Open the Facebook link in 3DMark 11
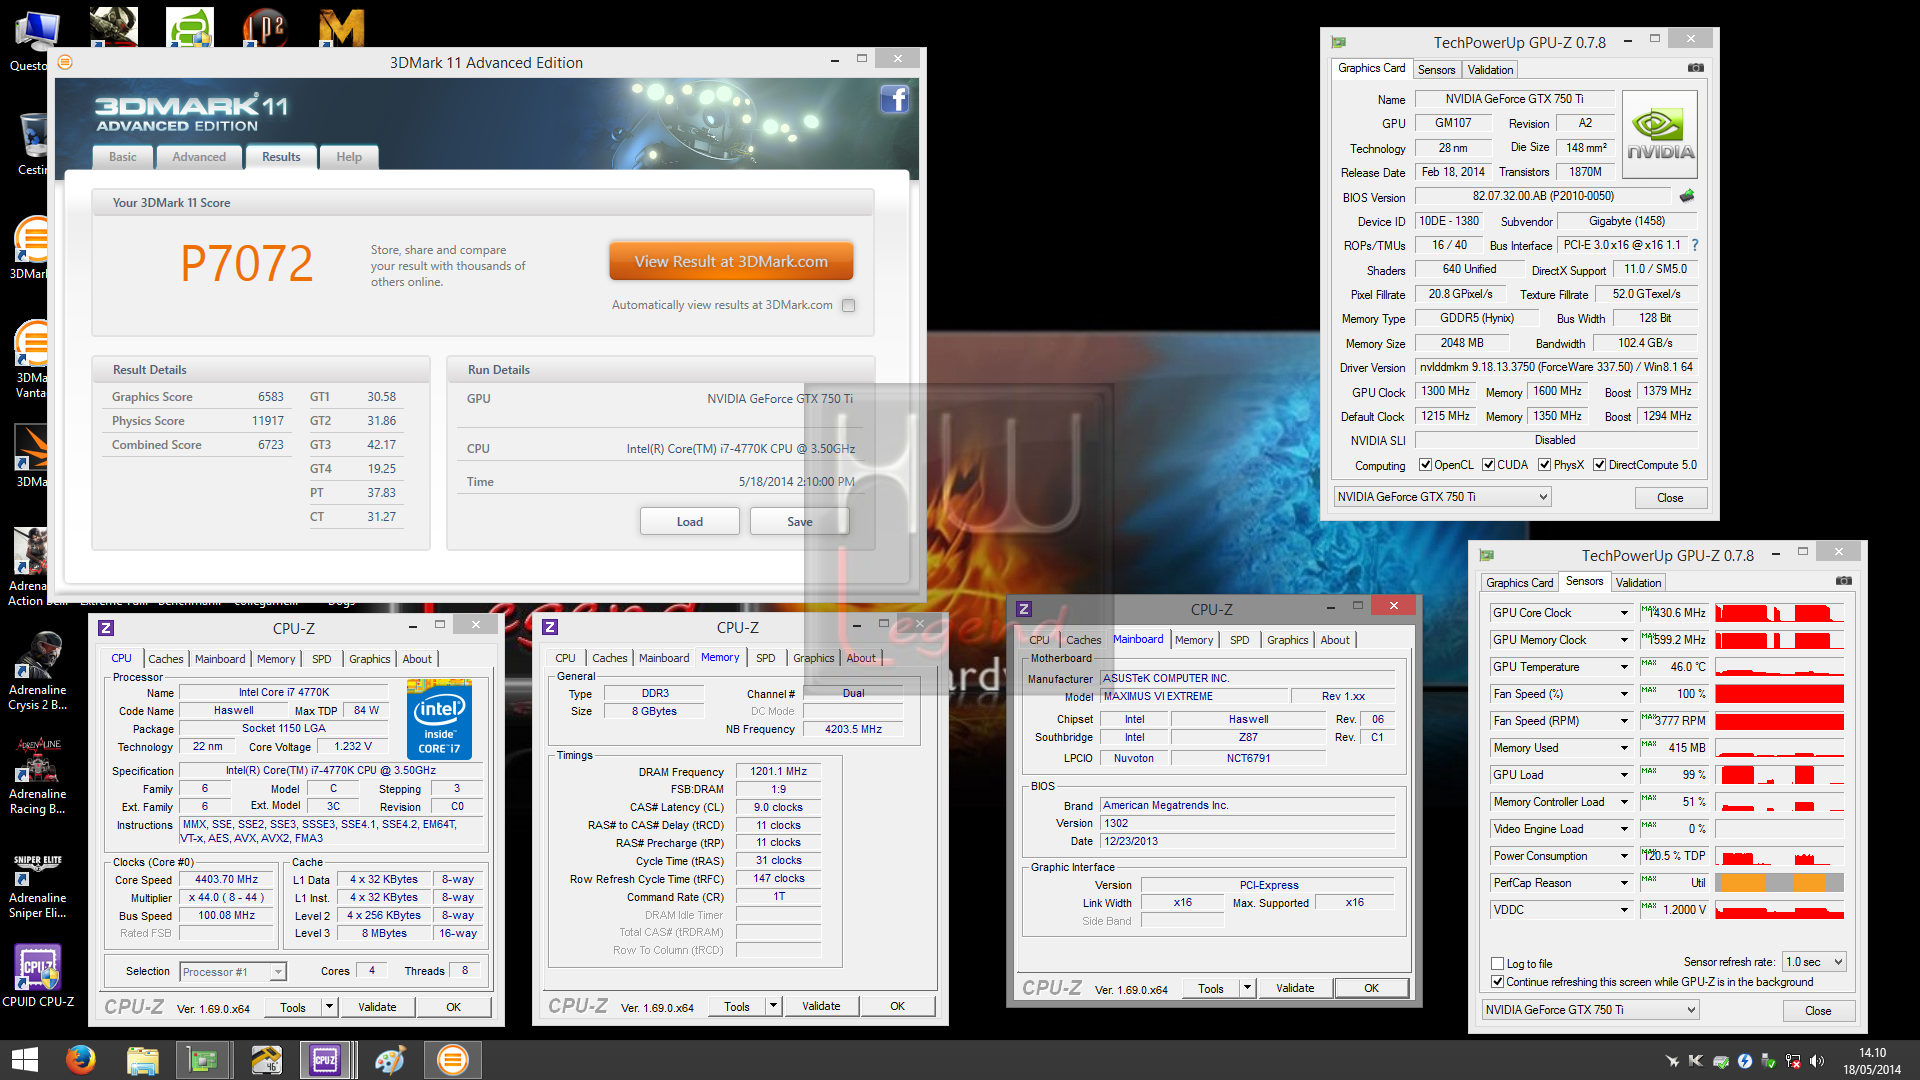This screenshot has height=1080, width=1920. point(894,99)
